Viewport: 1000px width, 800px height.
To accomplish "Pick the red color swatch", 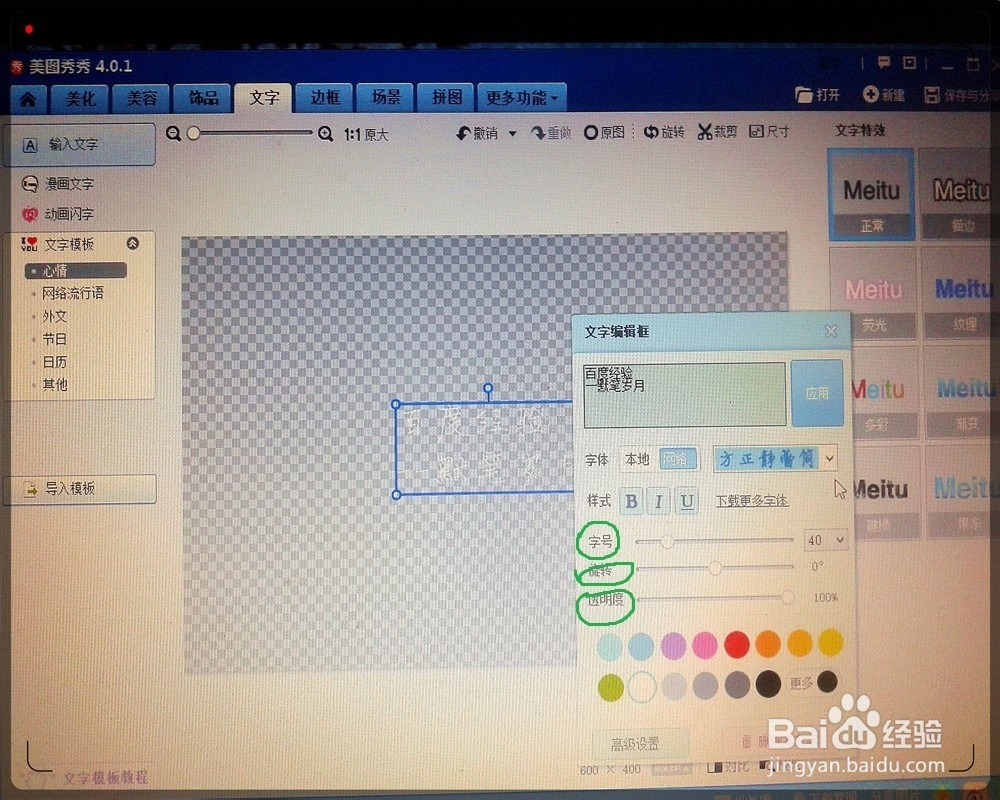I will [x=737, y=645].
